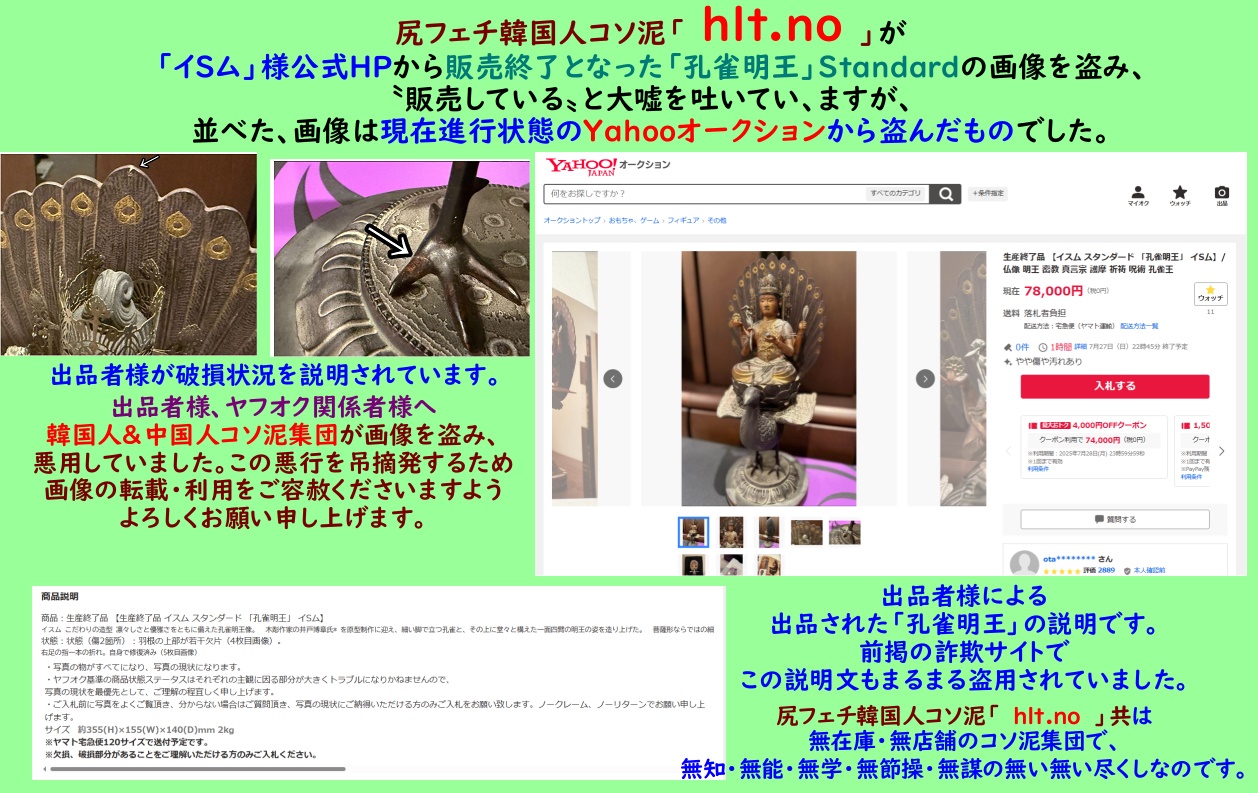
Task: Select the fourth thumbnail showing feathers
Action: coord(806,532)
